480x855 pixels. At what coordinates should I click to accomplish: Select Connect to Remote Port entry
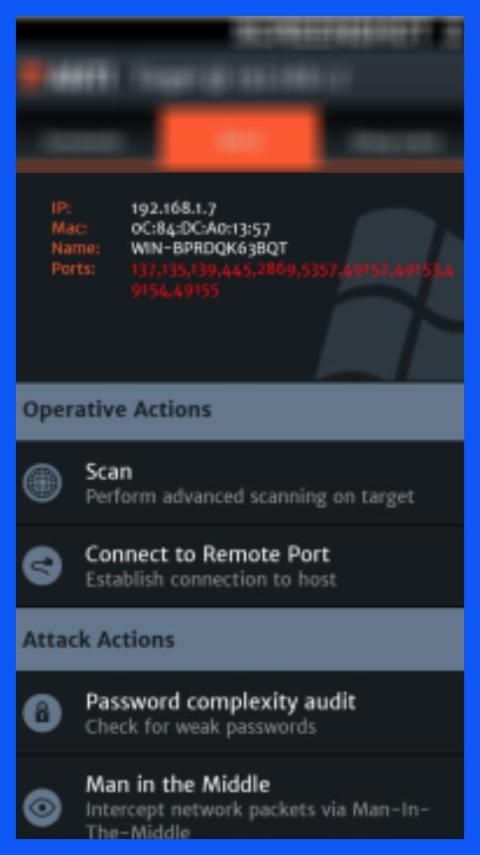(x=240, y=566)
